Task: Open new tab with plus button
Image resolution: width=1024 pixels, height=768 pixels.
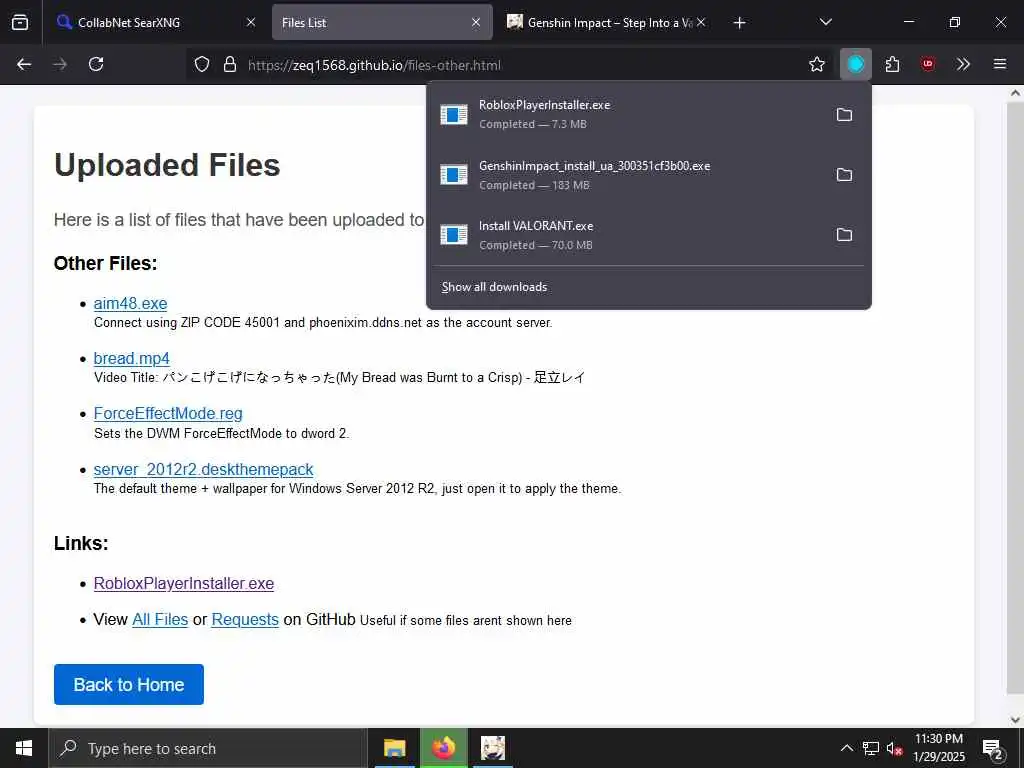Action: [739, 23]
